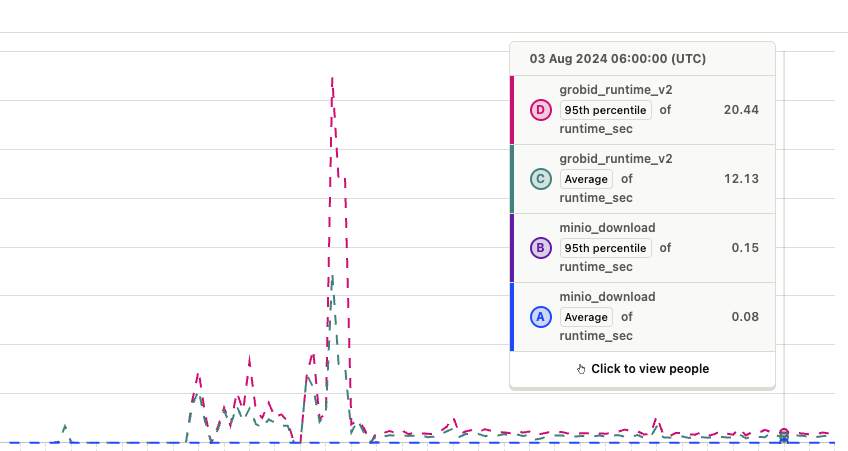Click the hovered data point marker on the chart
848x451 pixels.
(784, 434)
